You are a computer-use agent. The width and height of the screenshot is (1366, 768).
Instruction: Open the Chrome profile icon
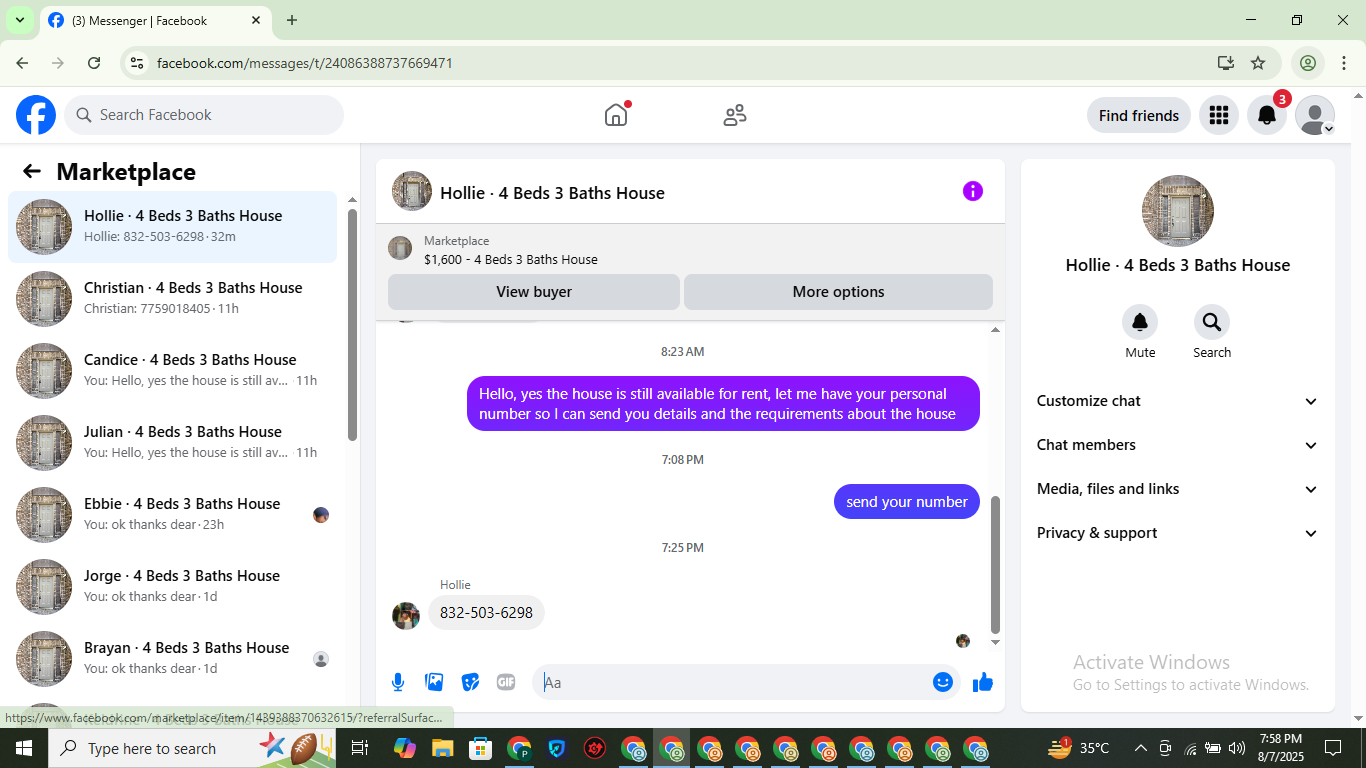[1308, 63]
